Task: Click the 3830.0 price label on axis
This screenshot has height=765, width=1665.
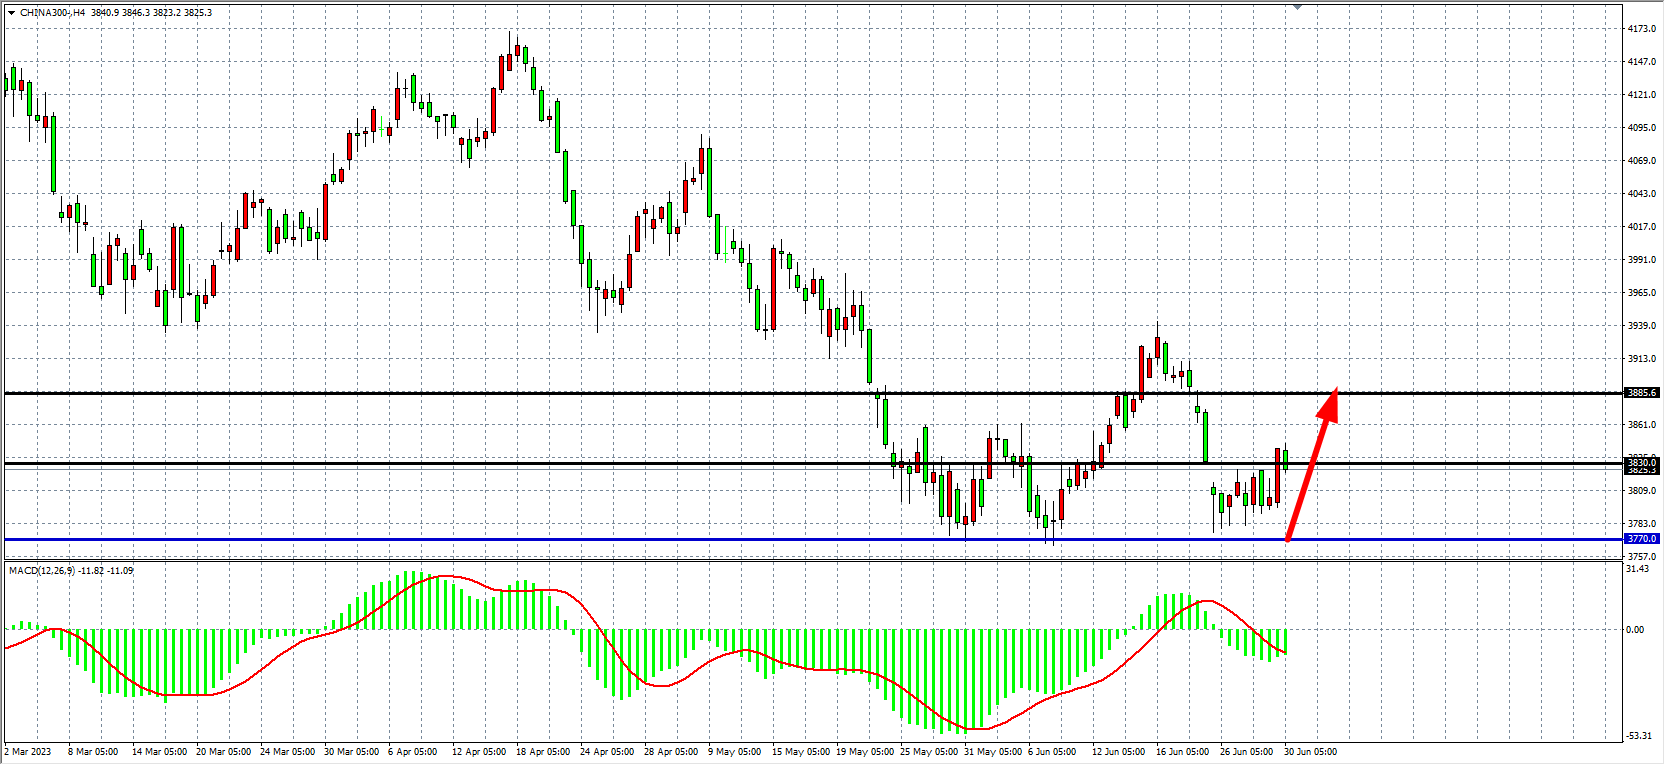Action: pyautogui.click(x=1641, y=462)
